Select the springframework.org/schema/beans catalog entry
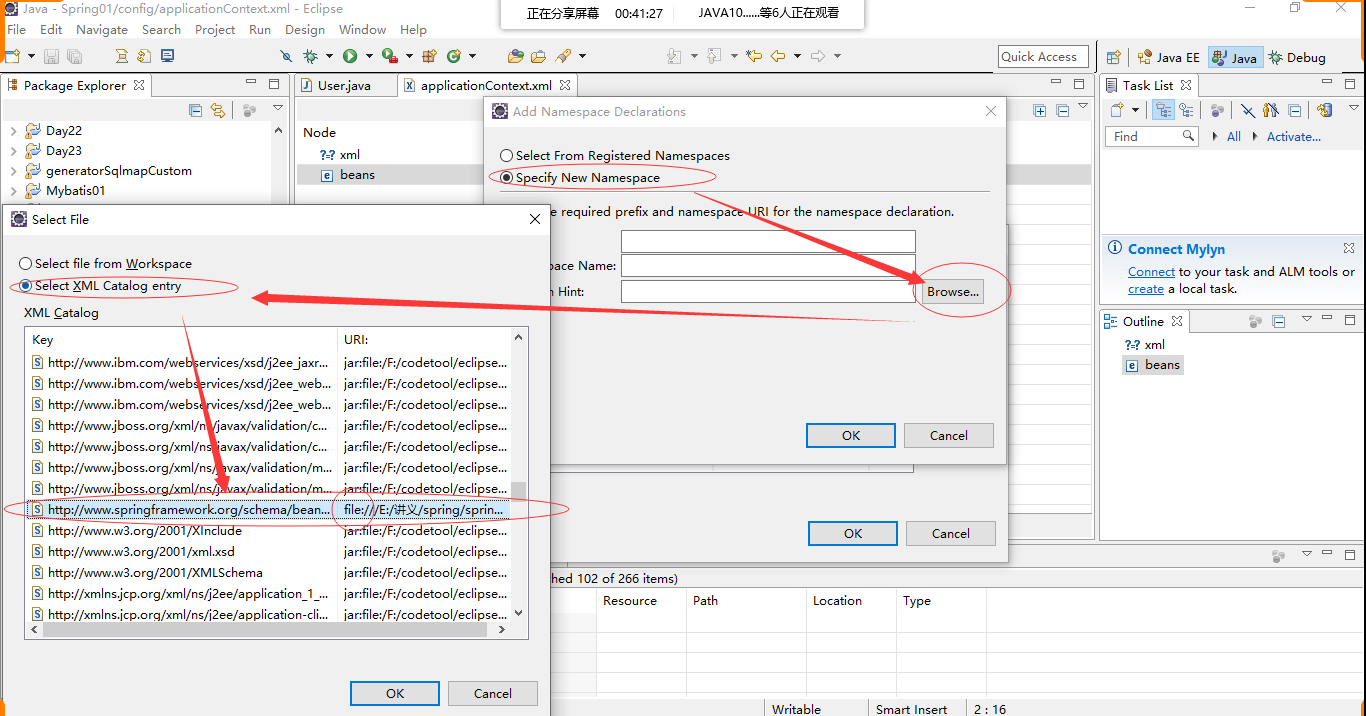Screen dimensions: 1366x716 pos(268,510)
